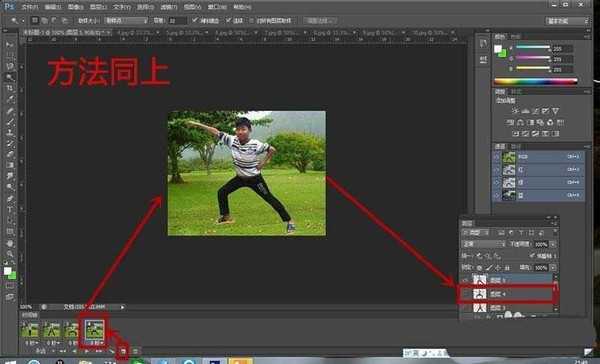Select layer 图层 3 in Layers panel

[508, 308]
